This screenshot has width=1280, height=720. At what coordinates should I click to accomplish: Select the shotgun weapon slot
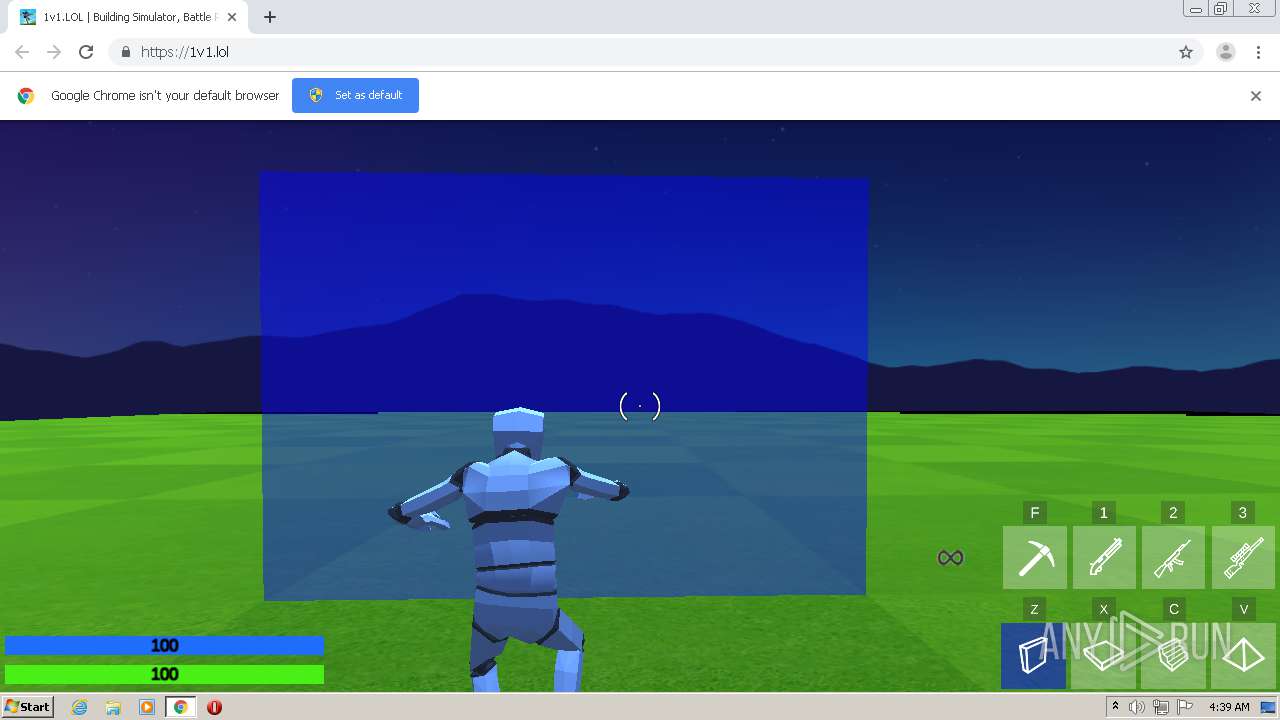pos(1104,558)
